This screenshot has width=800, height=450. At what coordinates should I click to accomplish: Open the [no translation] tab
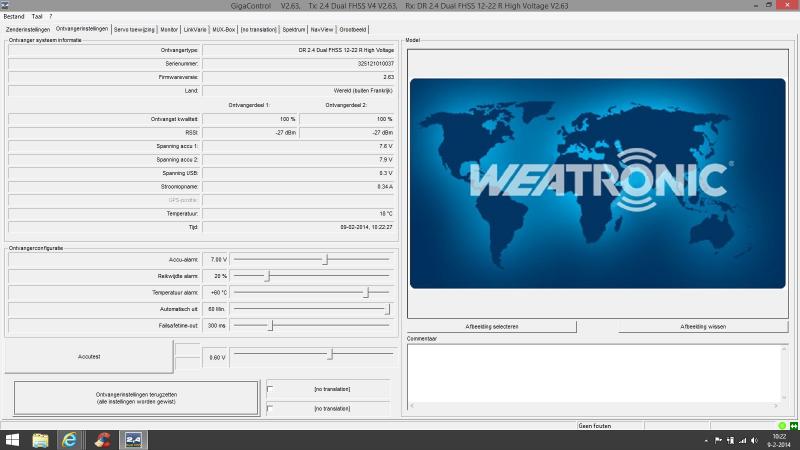coord(259,30)
